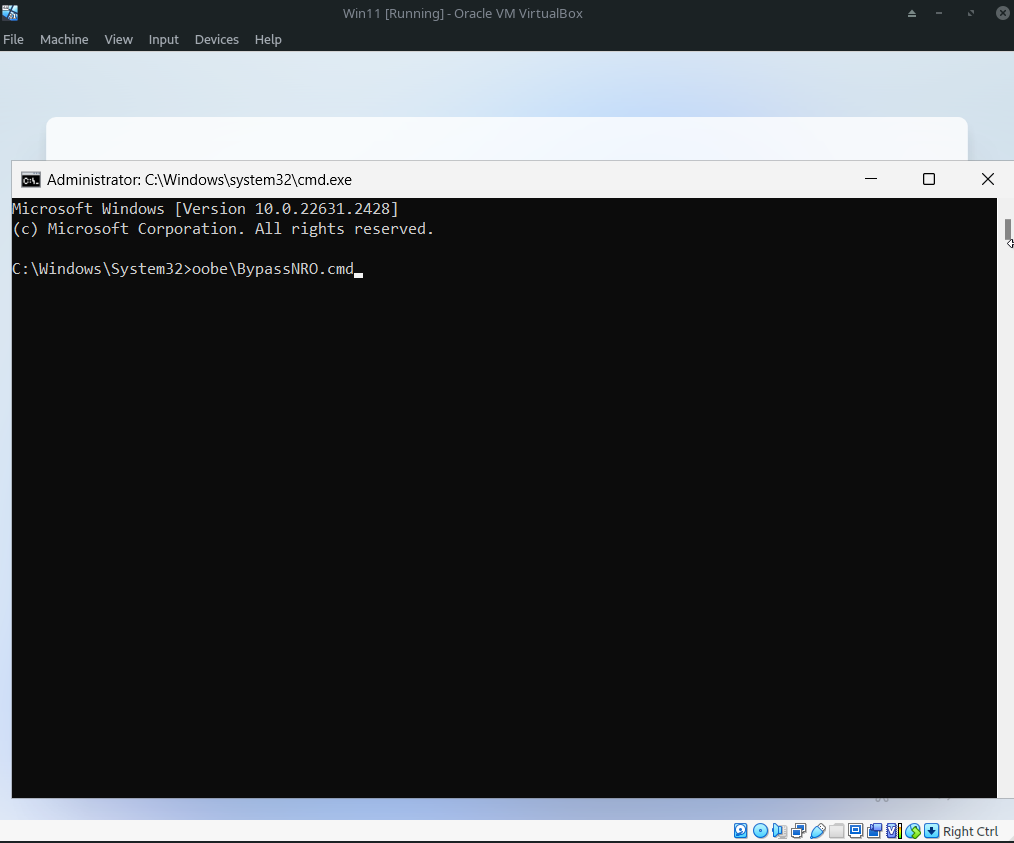Click the Administrator cmd.exe title text
The width and height of the screenshot is (1014, 843).
point(199,180)
